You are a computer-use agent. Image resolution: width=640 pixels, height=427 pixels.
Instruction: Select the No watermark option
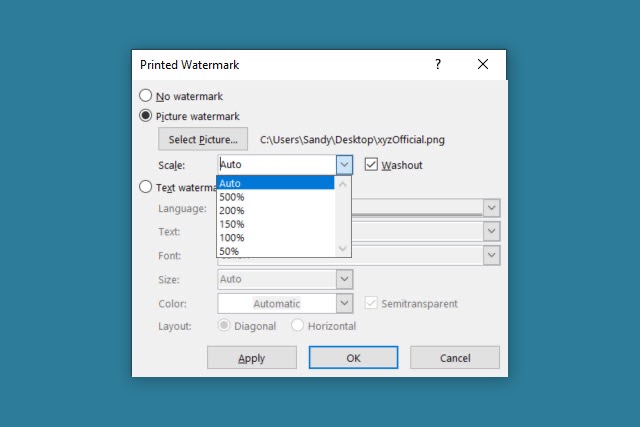146,96
